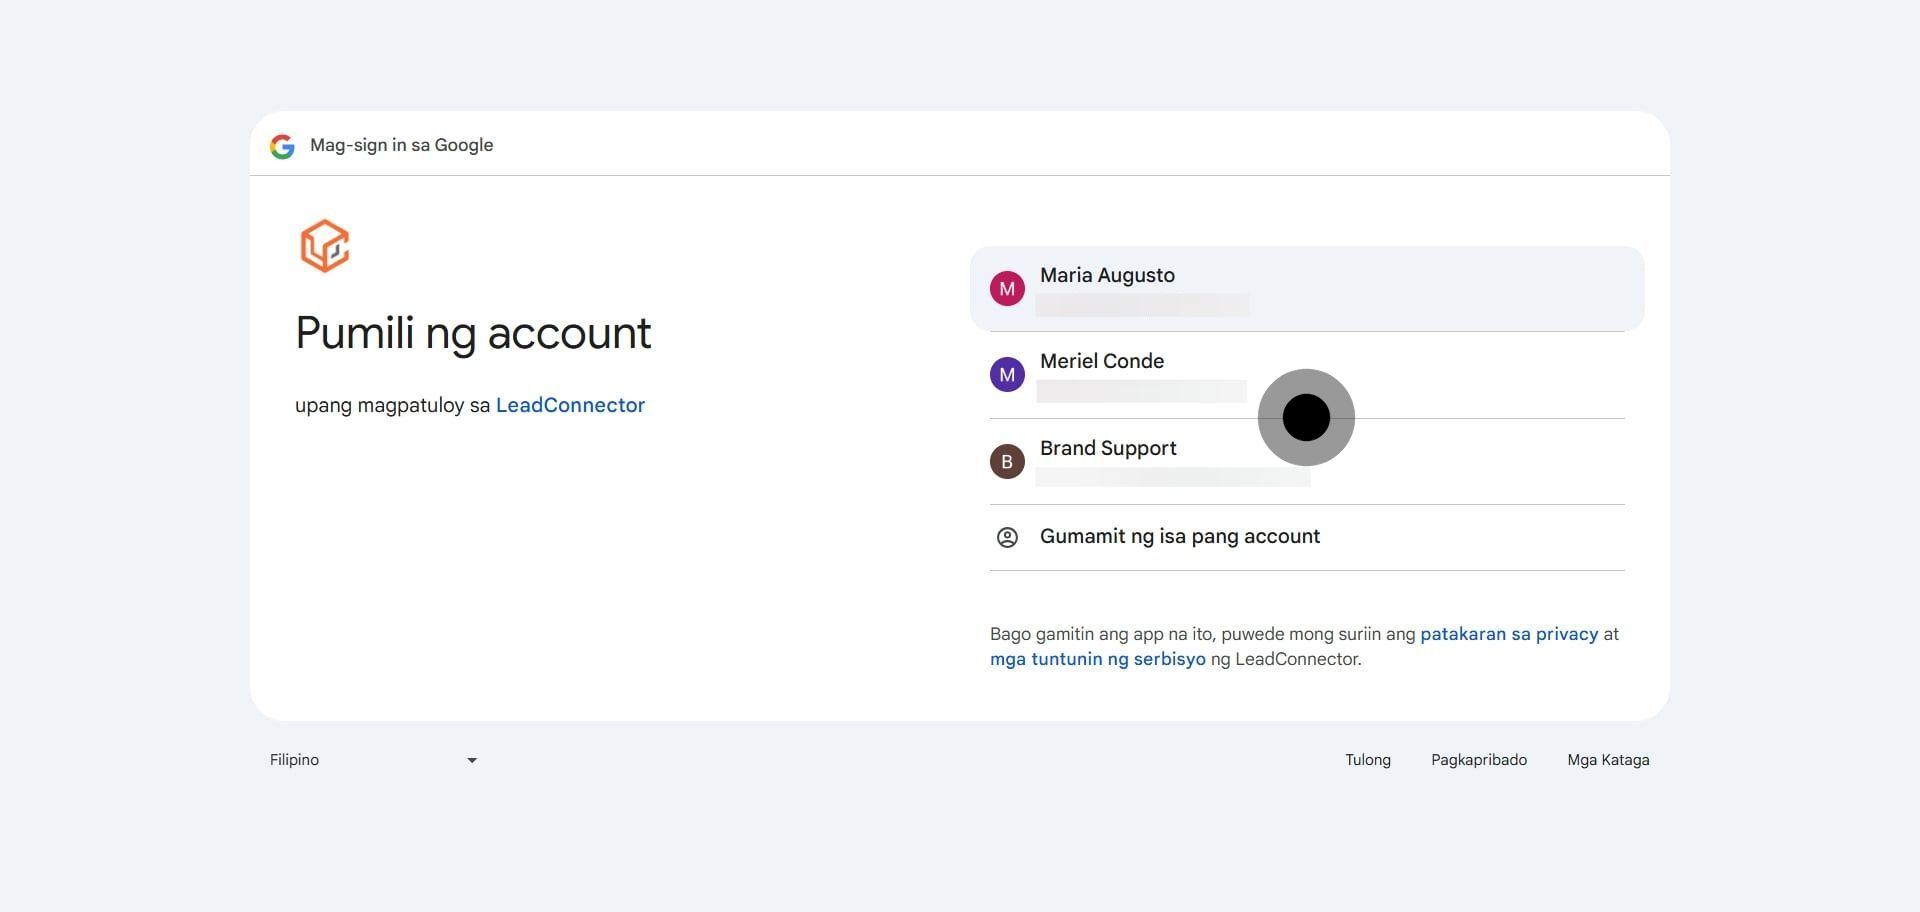Choose the Brand Support account
Screen dimensions: 1920x912
[x=1307, y=462]
